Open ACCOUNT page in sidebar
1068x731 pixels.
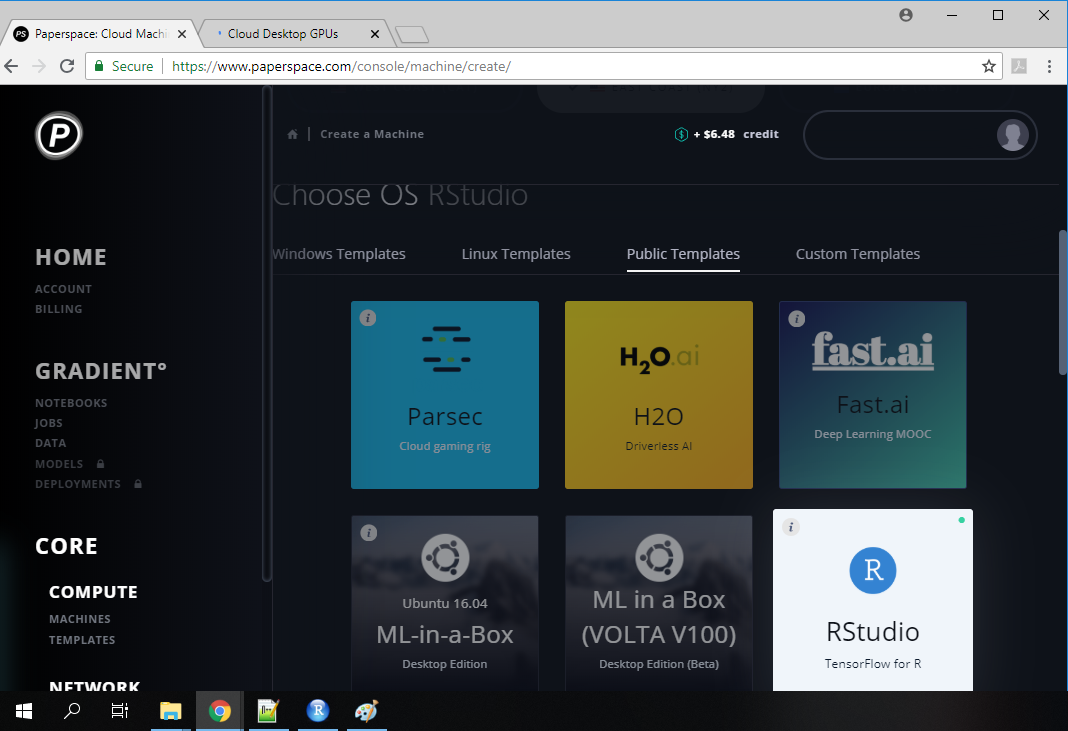point(63,289)
